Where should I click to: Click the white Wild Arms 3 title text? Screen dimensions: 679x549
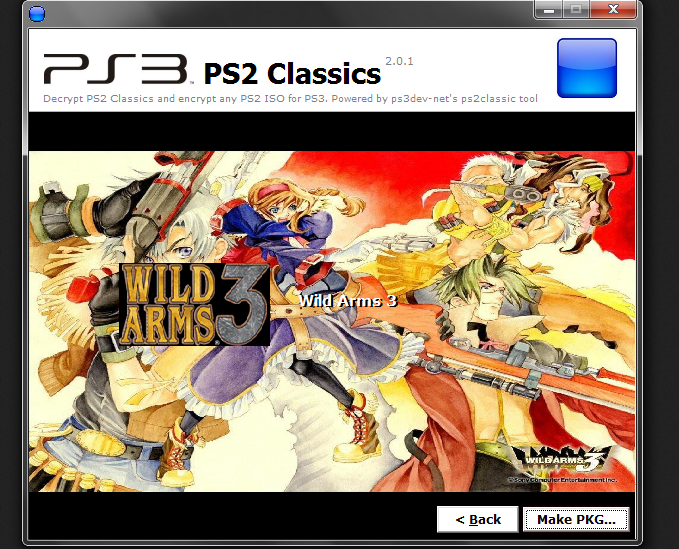pyautogui.click(x=348, y=300)
